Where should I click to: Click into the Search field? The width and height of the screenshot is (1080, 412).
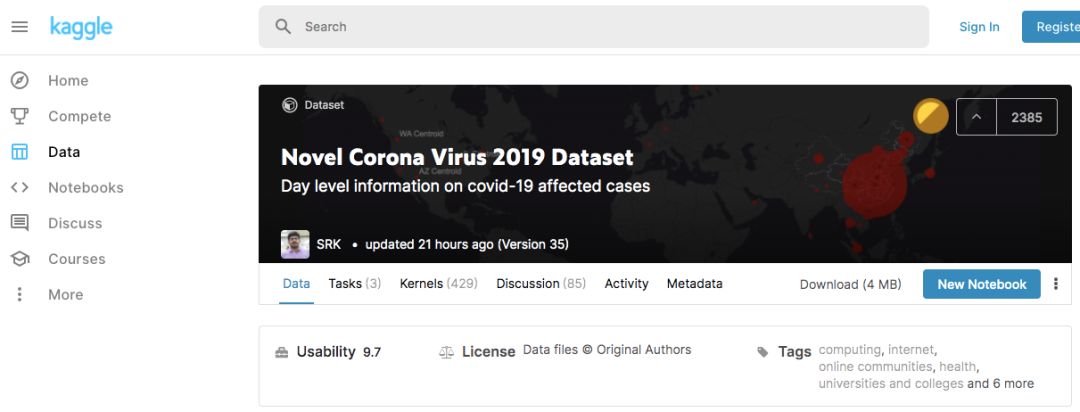600,27
